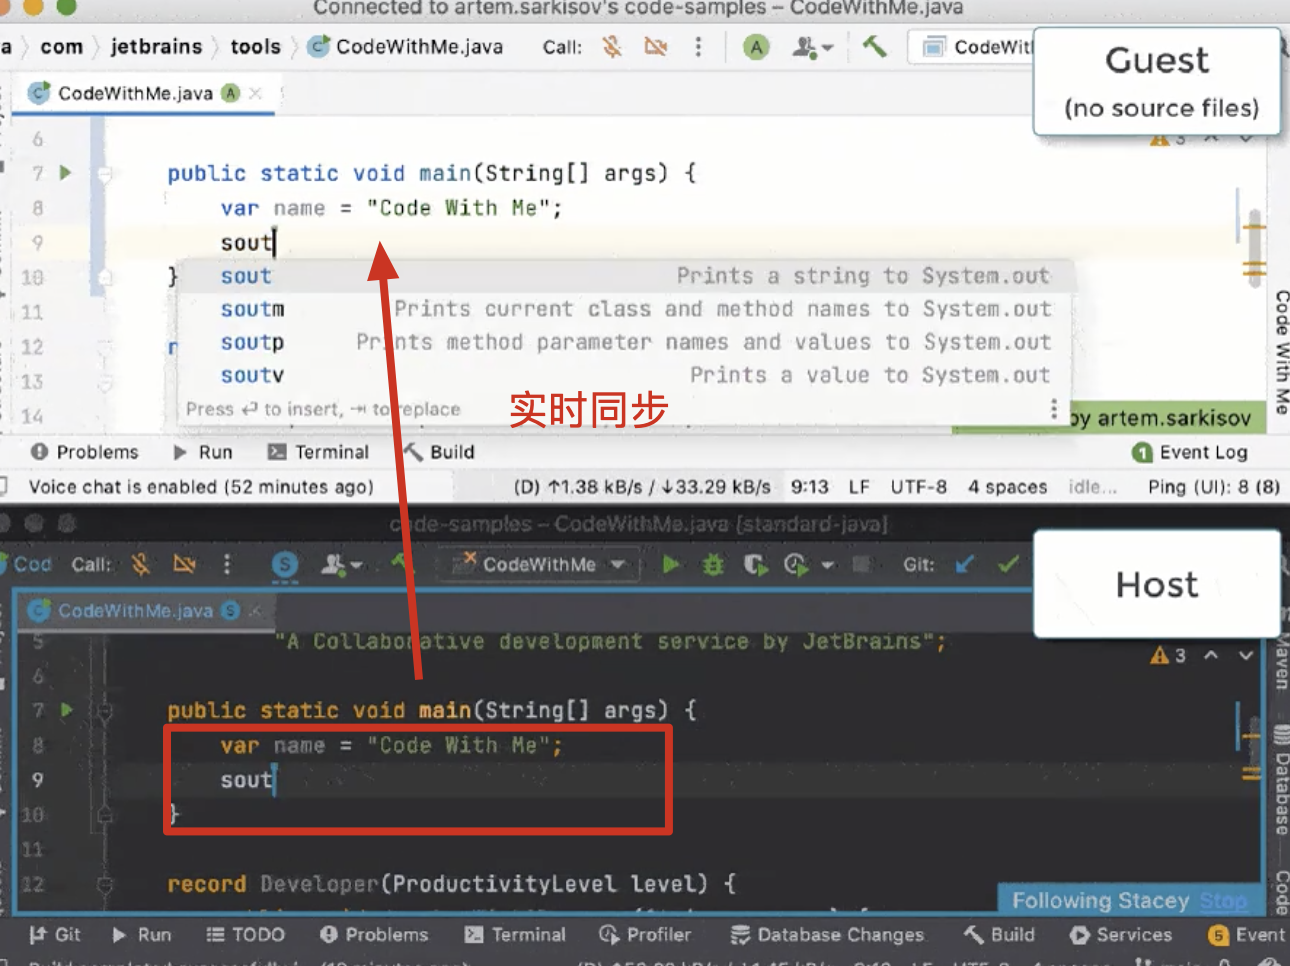
Task: Select the CodeWithMe.java tab in Host window
Action: 134,610
